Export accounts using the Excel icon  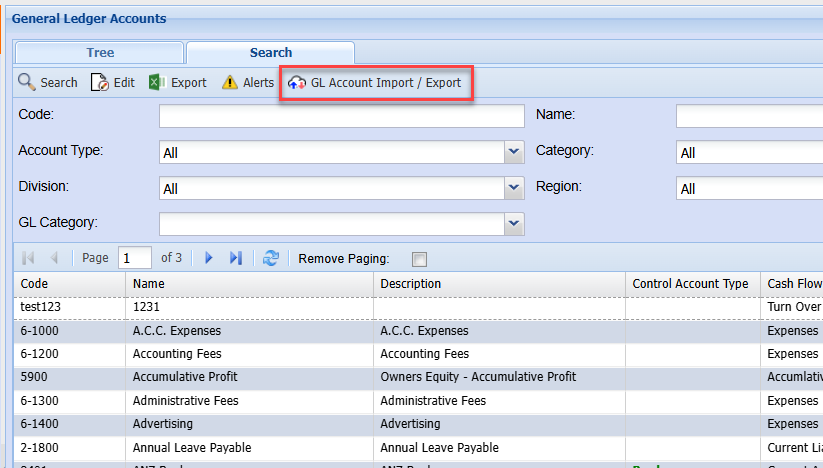pos(157,83)
